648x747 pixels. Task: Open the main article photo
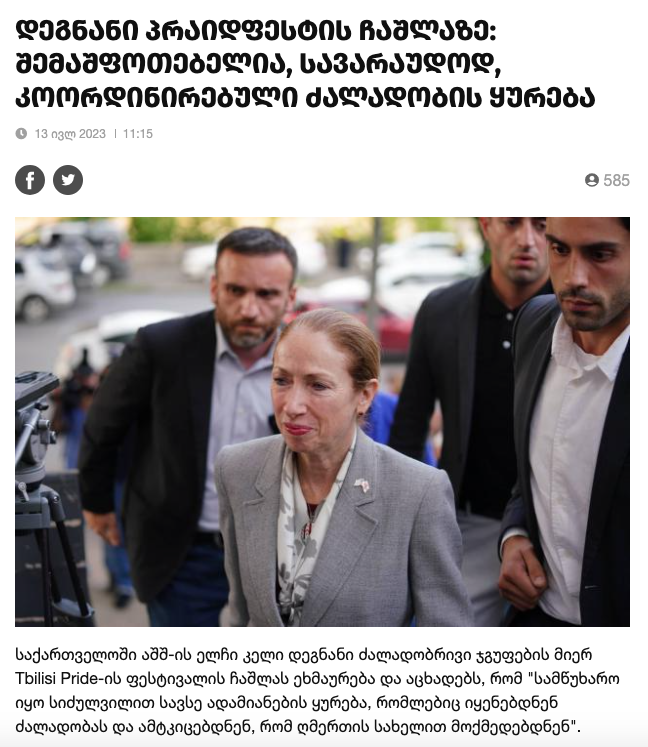click(323, 422)
